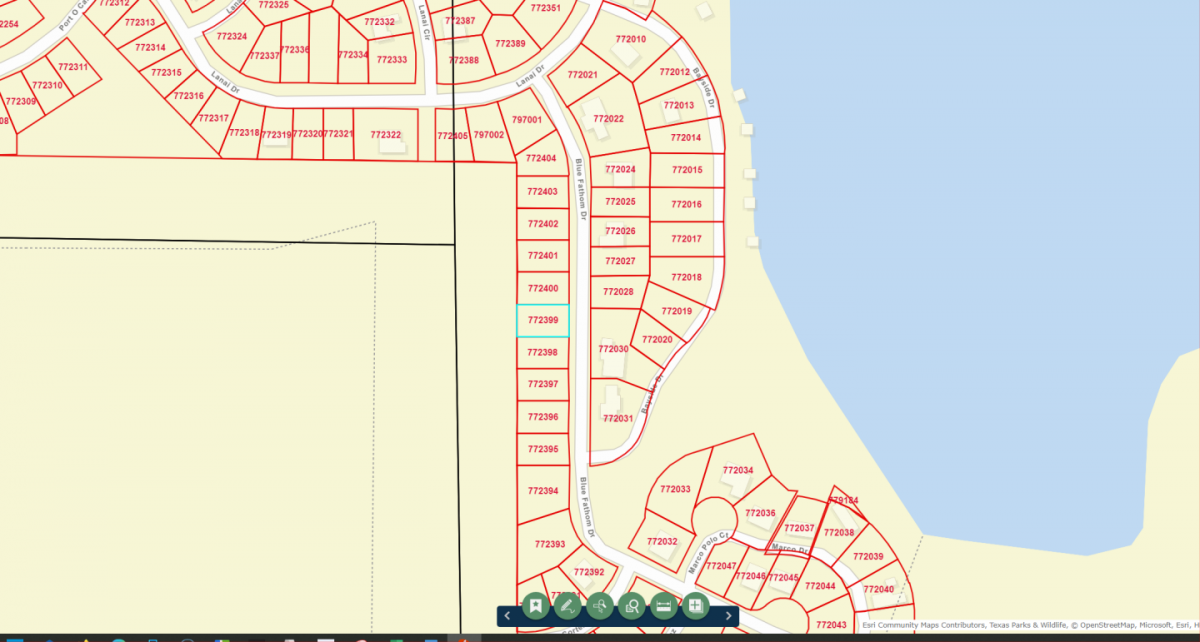Activate the feature selection tool
The image size is (1200, 642).
coord(599,605)
